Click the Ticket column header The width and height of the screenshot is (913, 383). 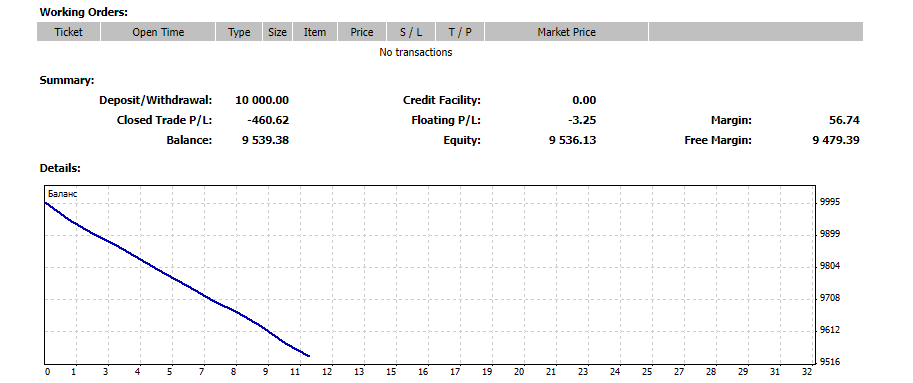(x=69, y=32)
